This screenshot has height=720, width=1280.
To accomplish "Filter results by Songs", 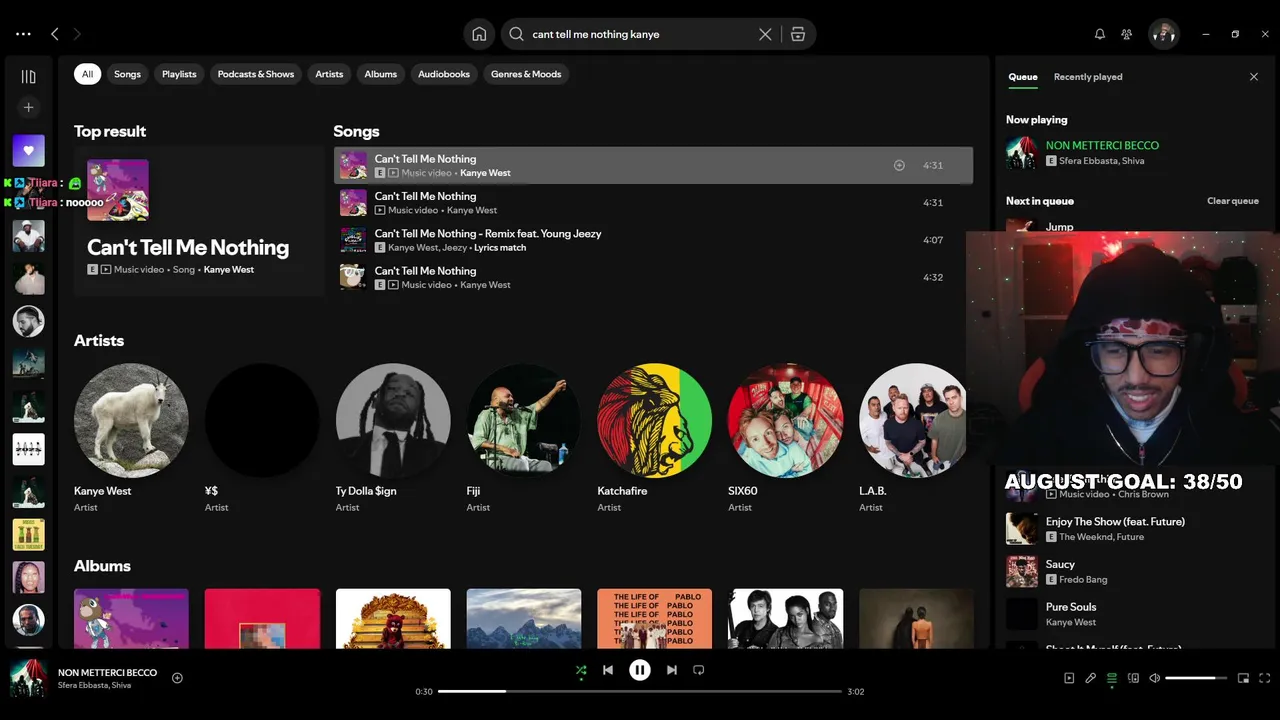I will pos(127,74).
